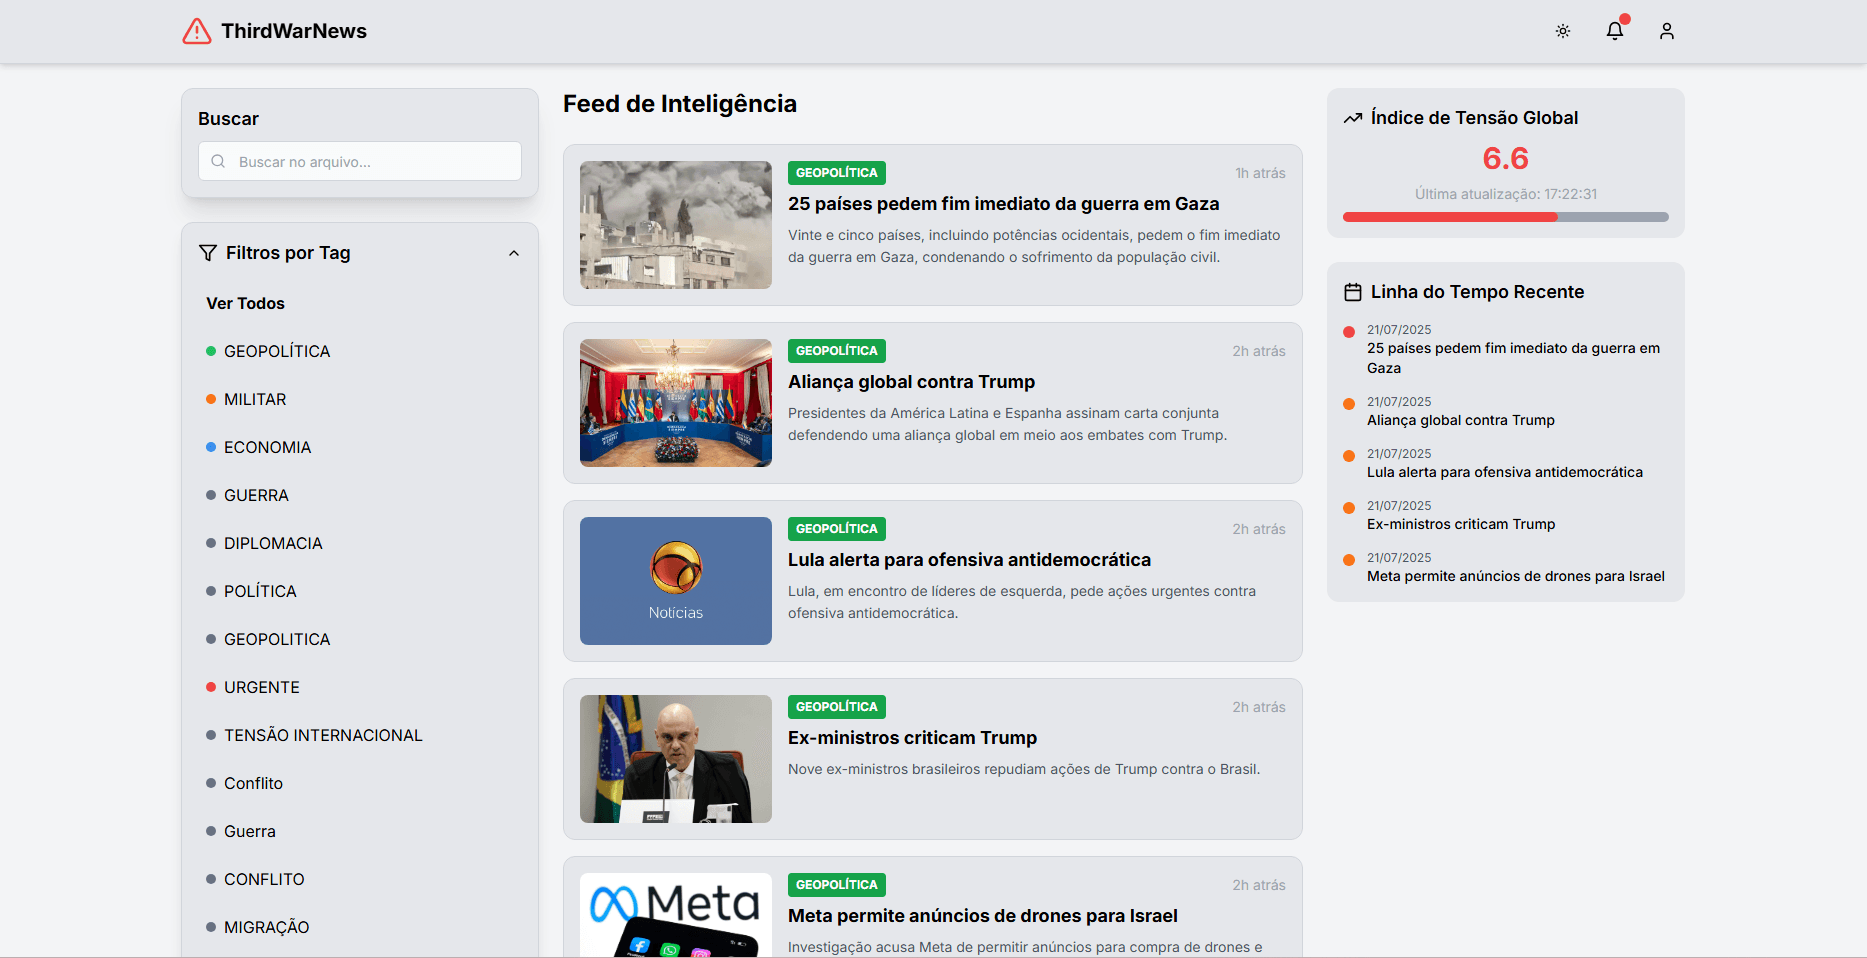Open timeline entry Ex-ministros criticam Trump

(1461, 524)
